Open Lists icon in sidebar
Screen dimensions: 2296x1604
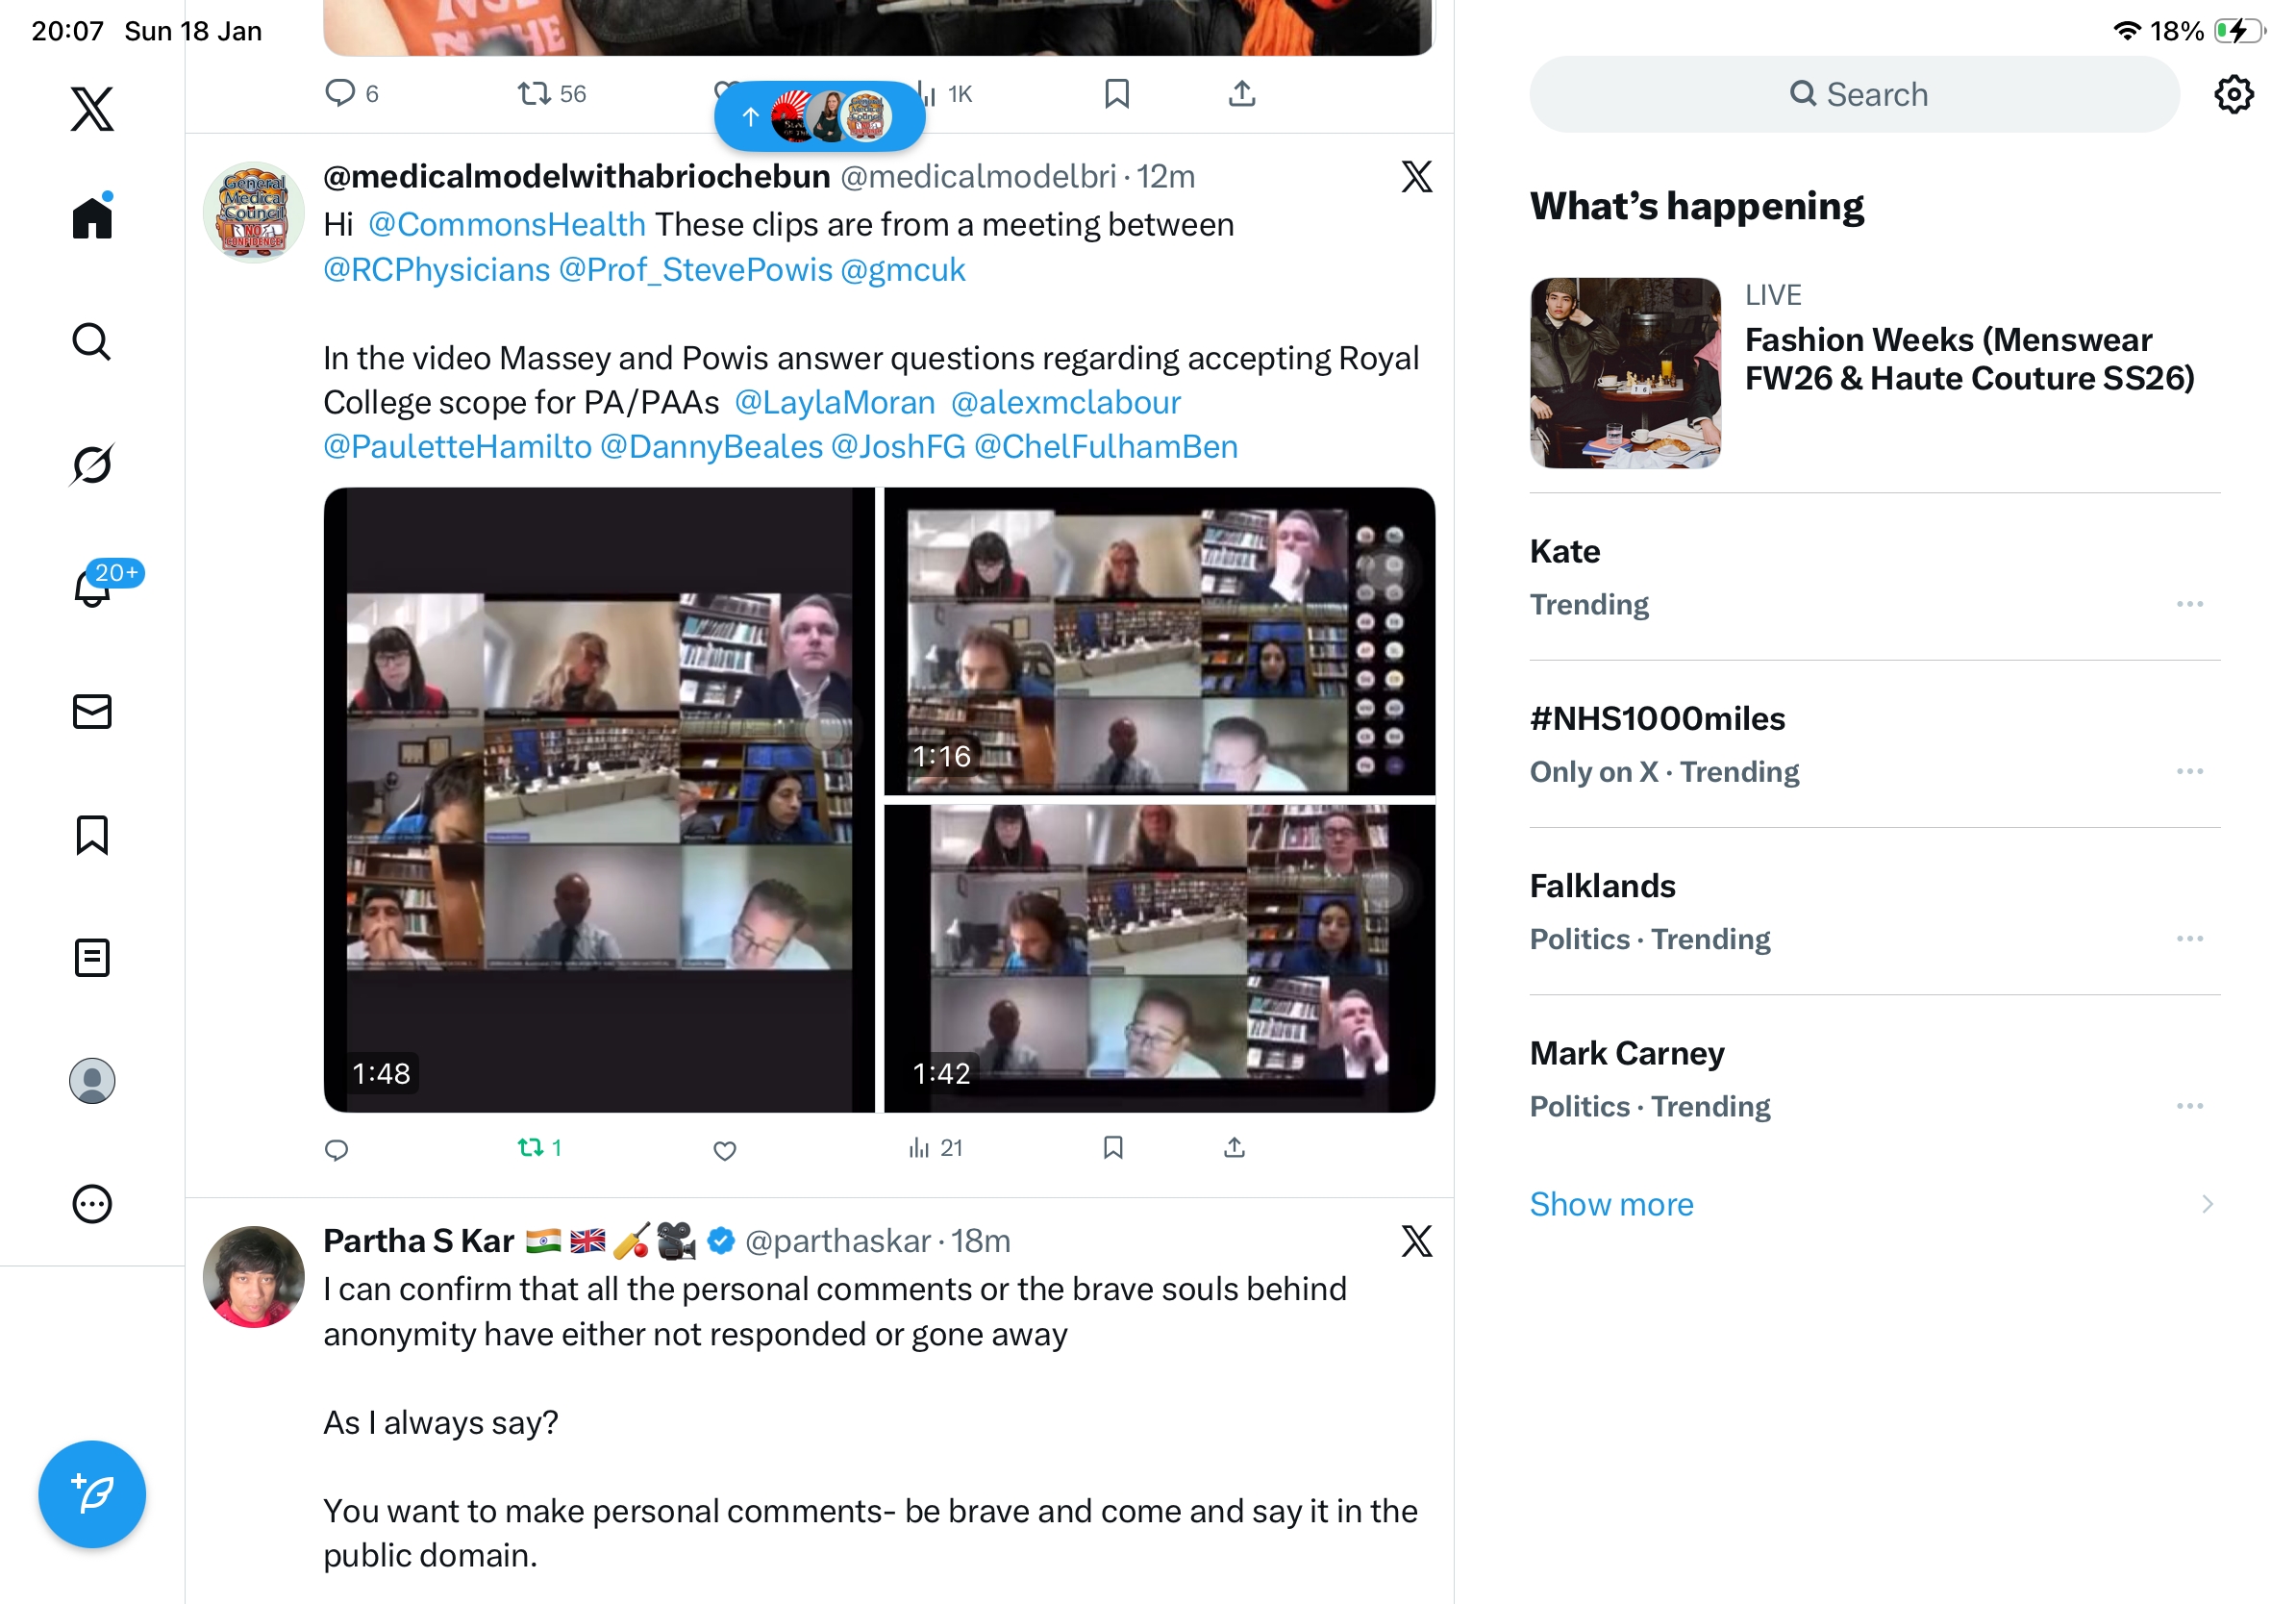click(92, 958)
